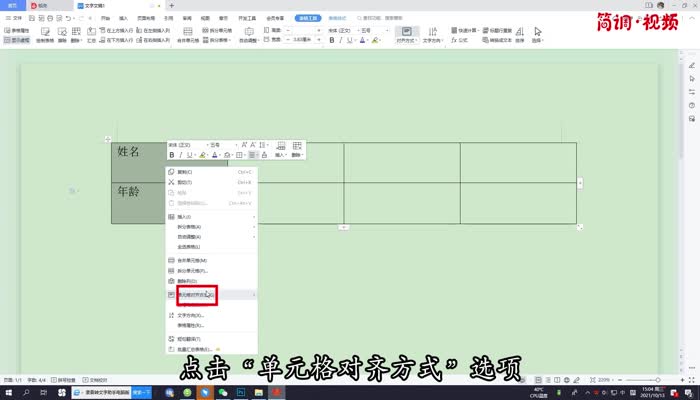Click the Insert table icon in mini toolbar
The image size is (700, 400).
click(x=281, y=150)
